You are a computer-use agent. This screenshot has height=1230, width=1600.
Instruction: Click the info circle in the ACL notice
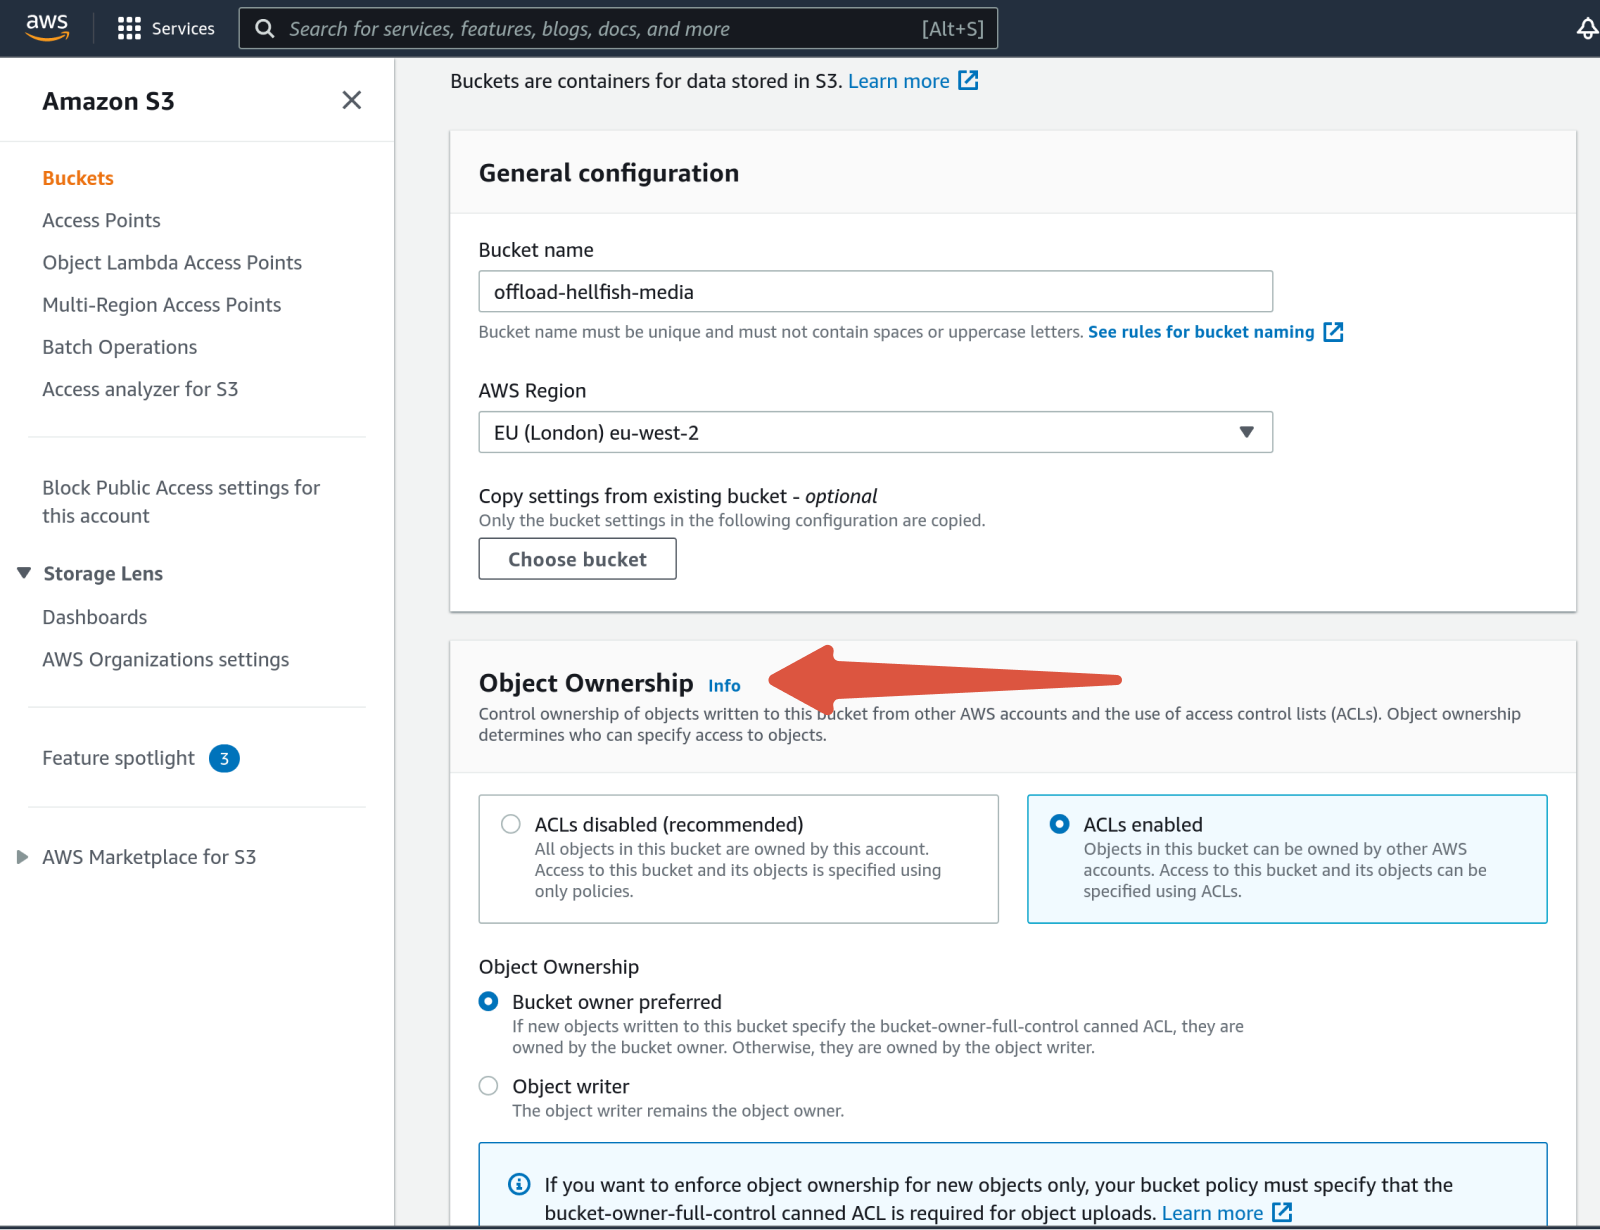519,1184
